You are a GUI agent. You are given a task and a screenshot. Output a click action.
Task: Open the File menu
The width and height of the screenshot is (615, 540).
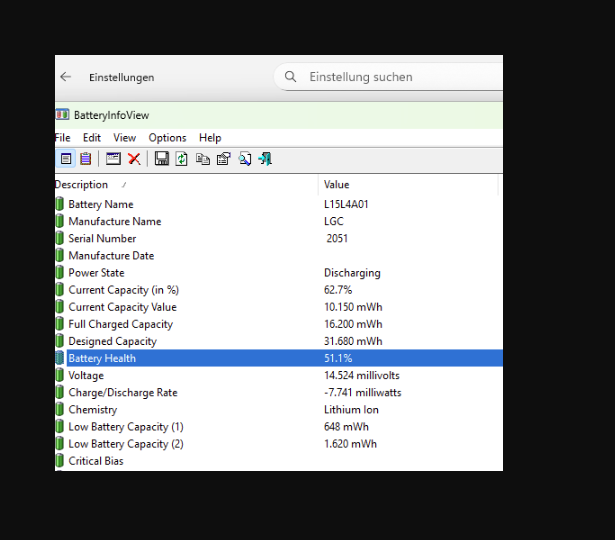pos(63,138)
